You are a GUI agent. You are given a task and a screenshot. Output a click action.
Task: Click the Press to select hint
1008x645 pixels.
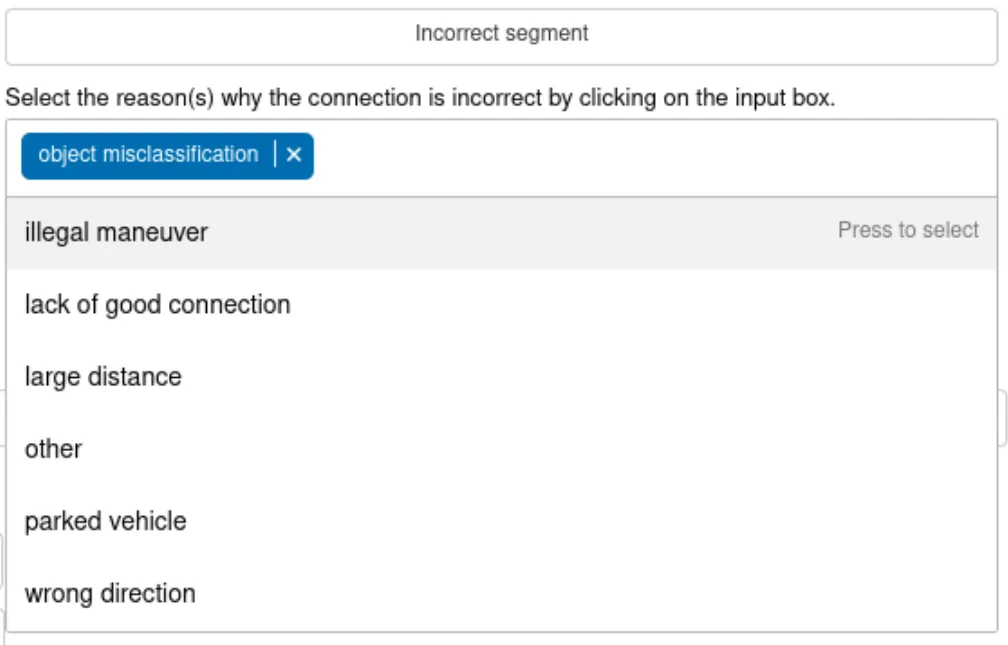tap(908, 231)
